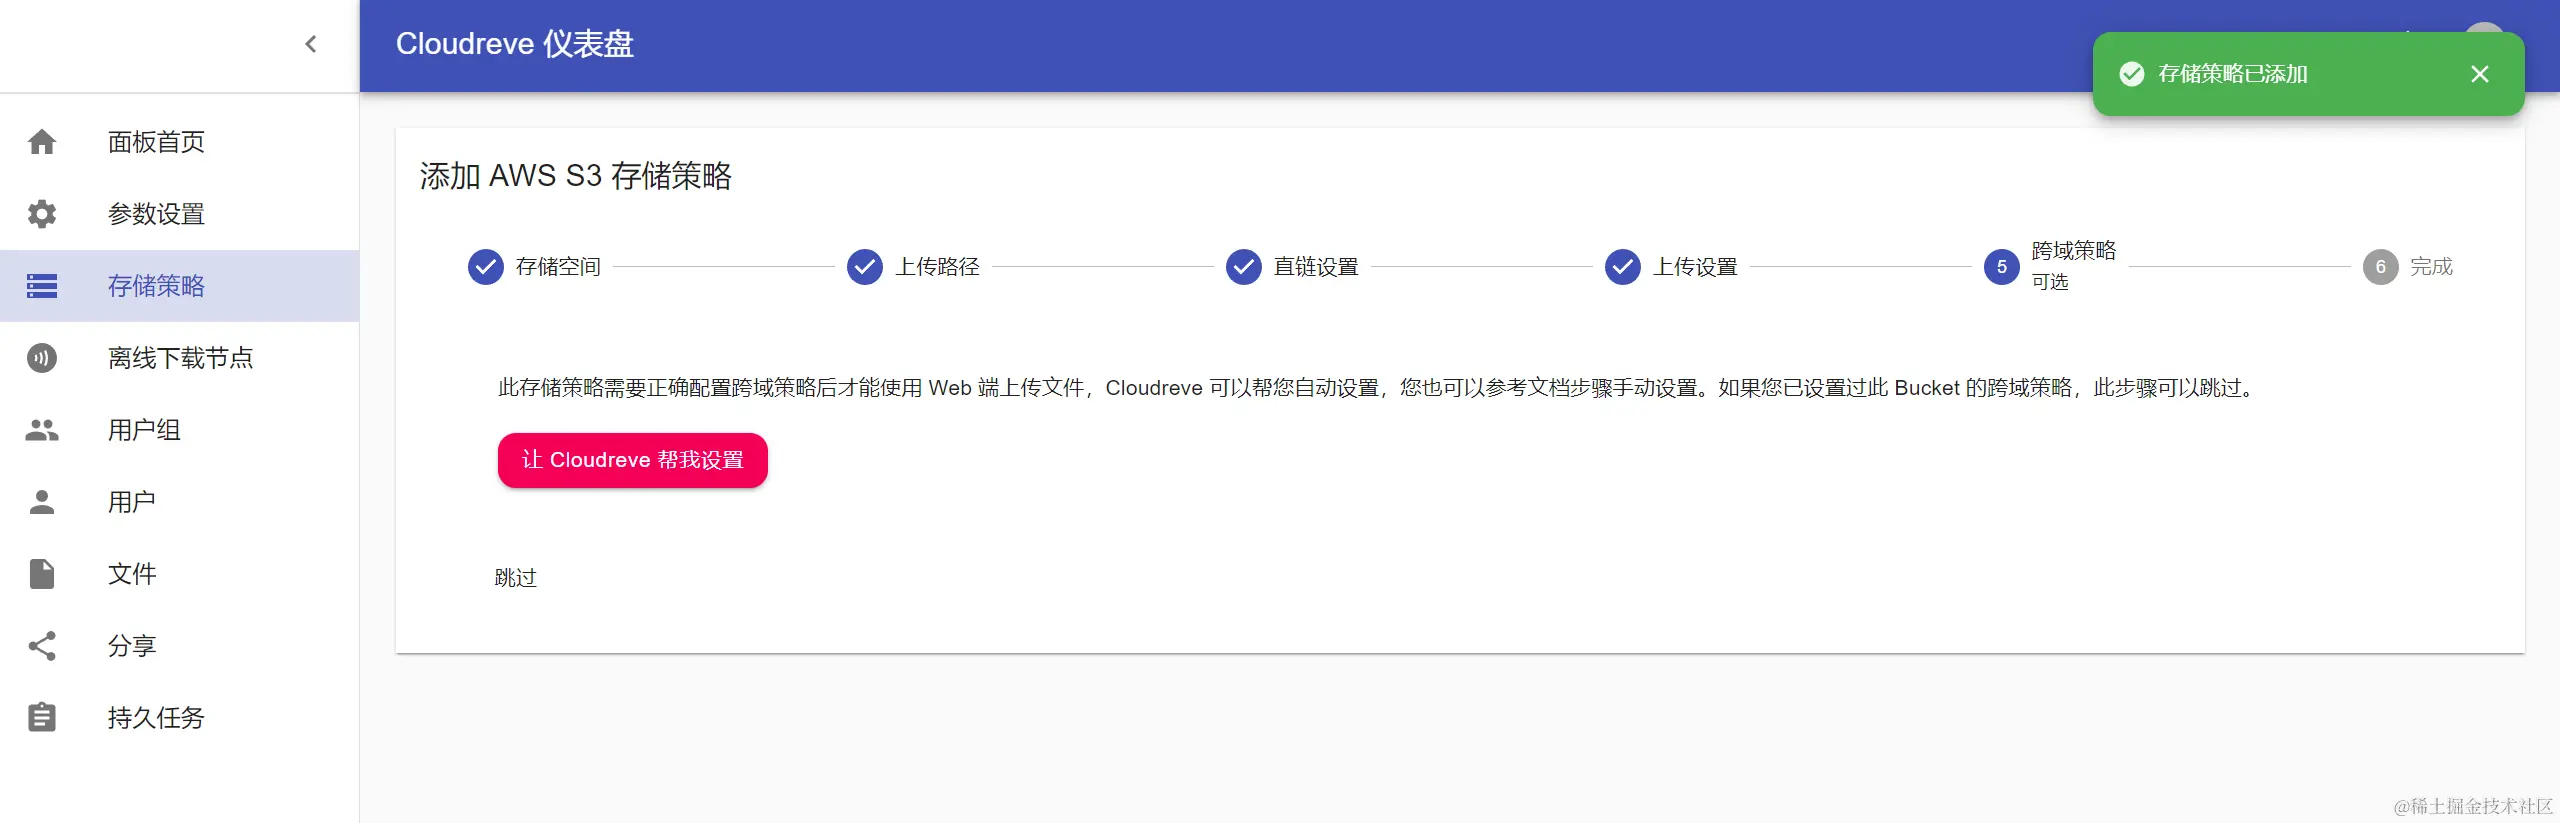Image resolution: width=2560 pixels, height=823 pixels.
Task: Click the success checkmark icon in the notification
Action: 2131,74
